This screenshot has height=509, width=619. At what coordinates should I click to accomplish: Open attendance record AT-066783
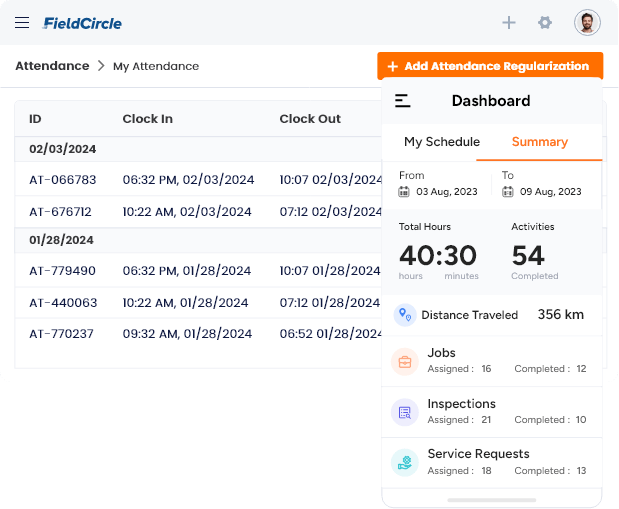tap(62, 180)
